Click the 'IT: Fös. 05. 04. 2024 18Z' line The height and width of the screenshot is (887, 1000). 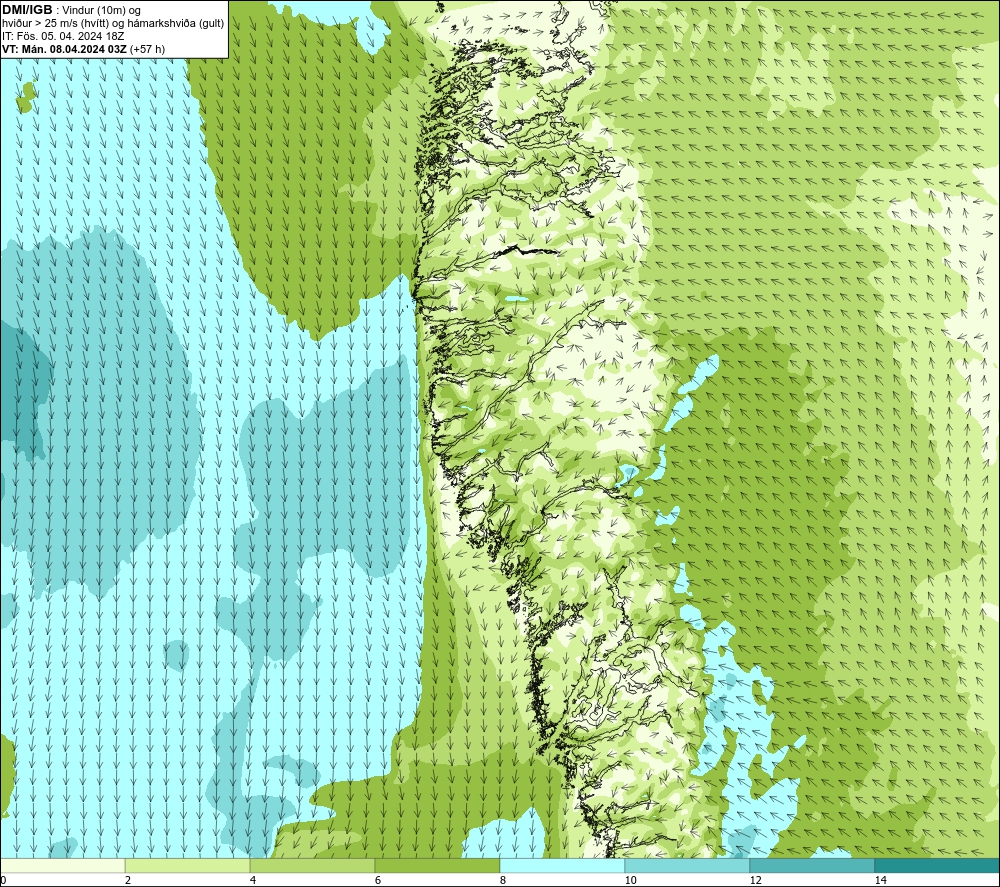tap(63, 36)
